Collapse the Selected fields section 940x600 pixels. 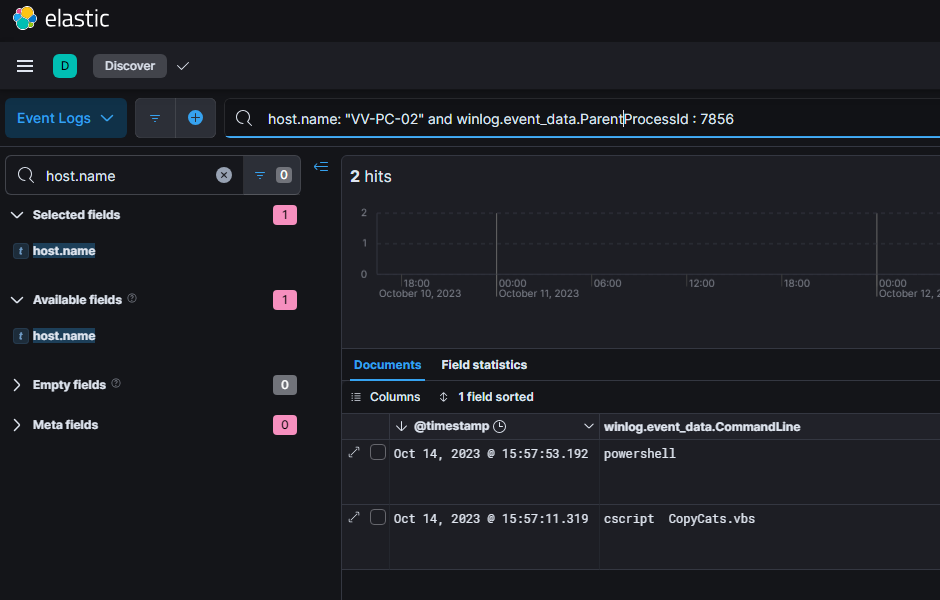coord(17,215)
